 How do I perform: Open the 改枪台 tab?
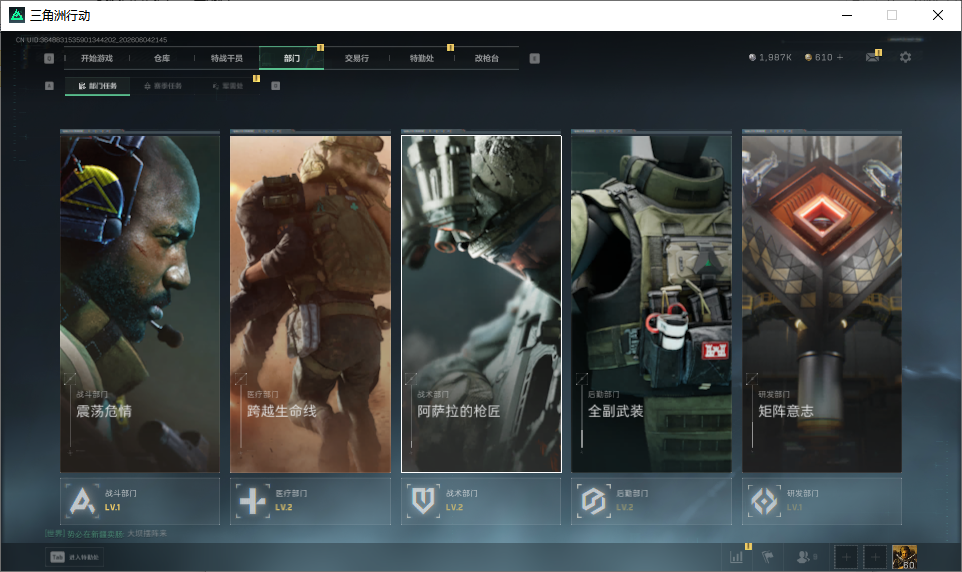(487, 58)
